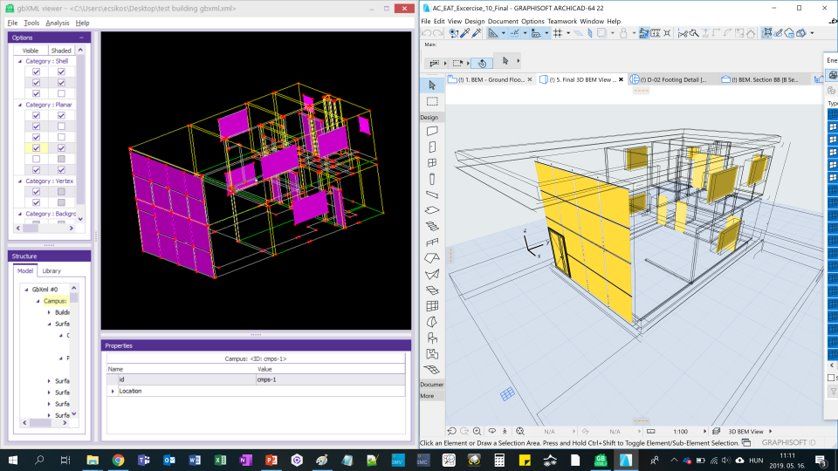Activate Pick Up Parameters eyedropper icon
This screenshot has height=471, width=838.
click(x=465, y=33)
